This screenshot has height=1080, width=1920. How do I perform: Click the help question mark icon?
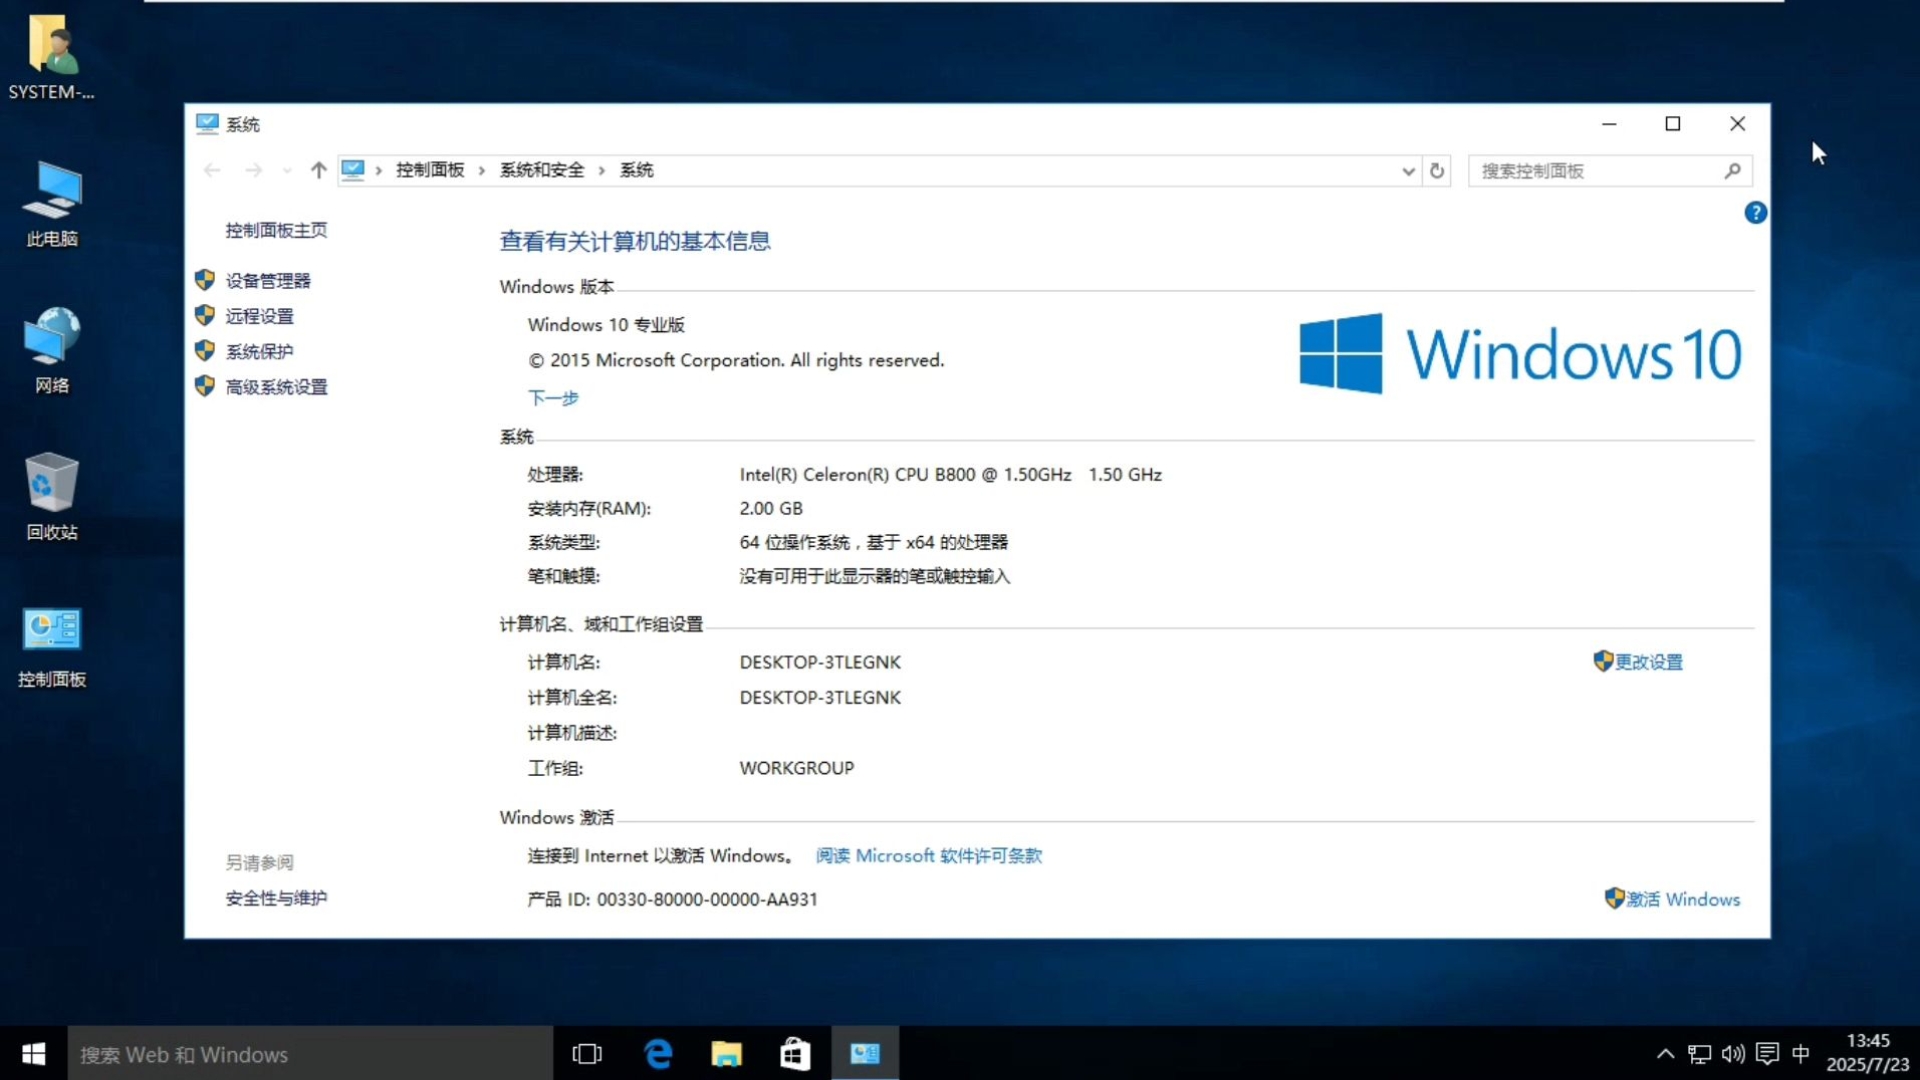coord(1755,212)
